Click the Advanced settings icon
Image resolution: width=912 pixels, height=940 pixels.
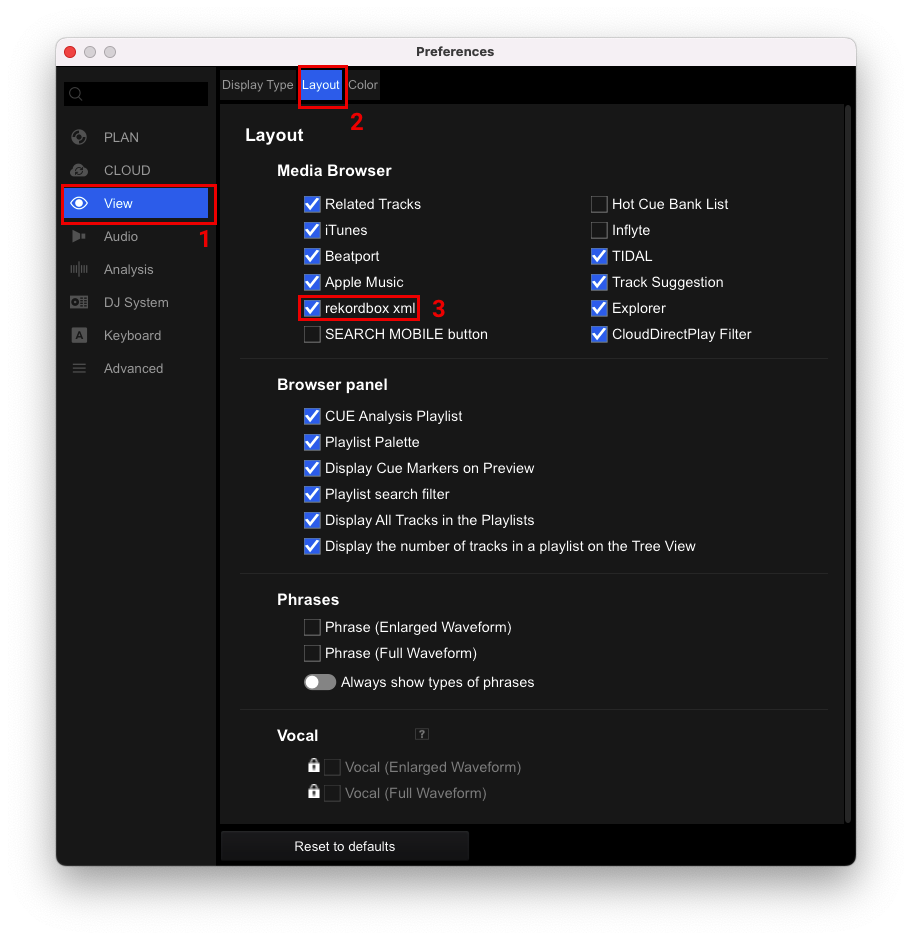point(79,368)
